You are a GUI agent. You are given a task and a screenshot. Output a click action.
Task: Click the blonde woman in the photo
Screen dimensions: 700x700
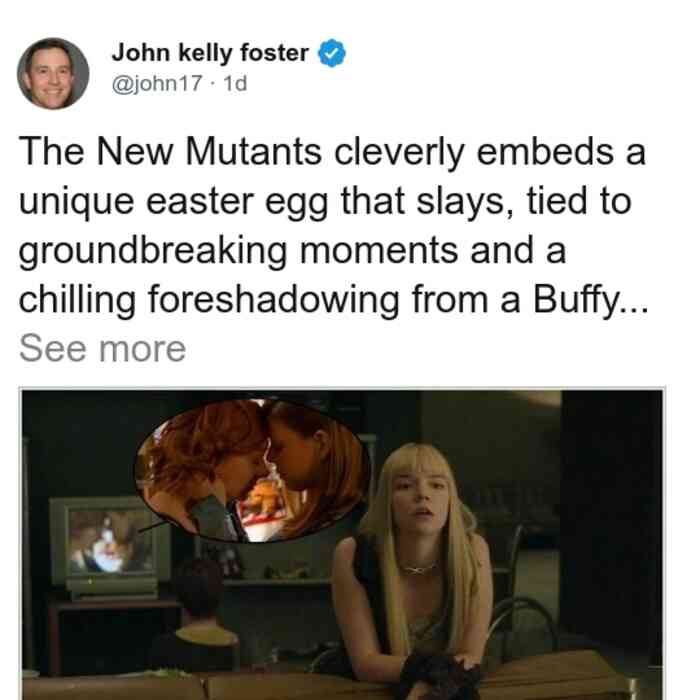pos(417,562)
